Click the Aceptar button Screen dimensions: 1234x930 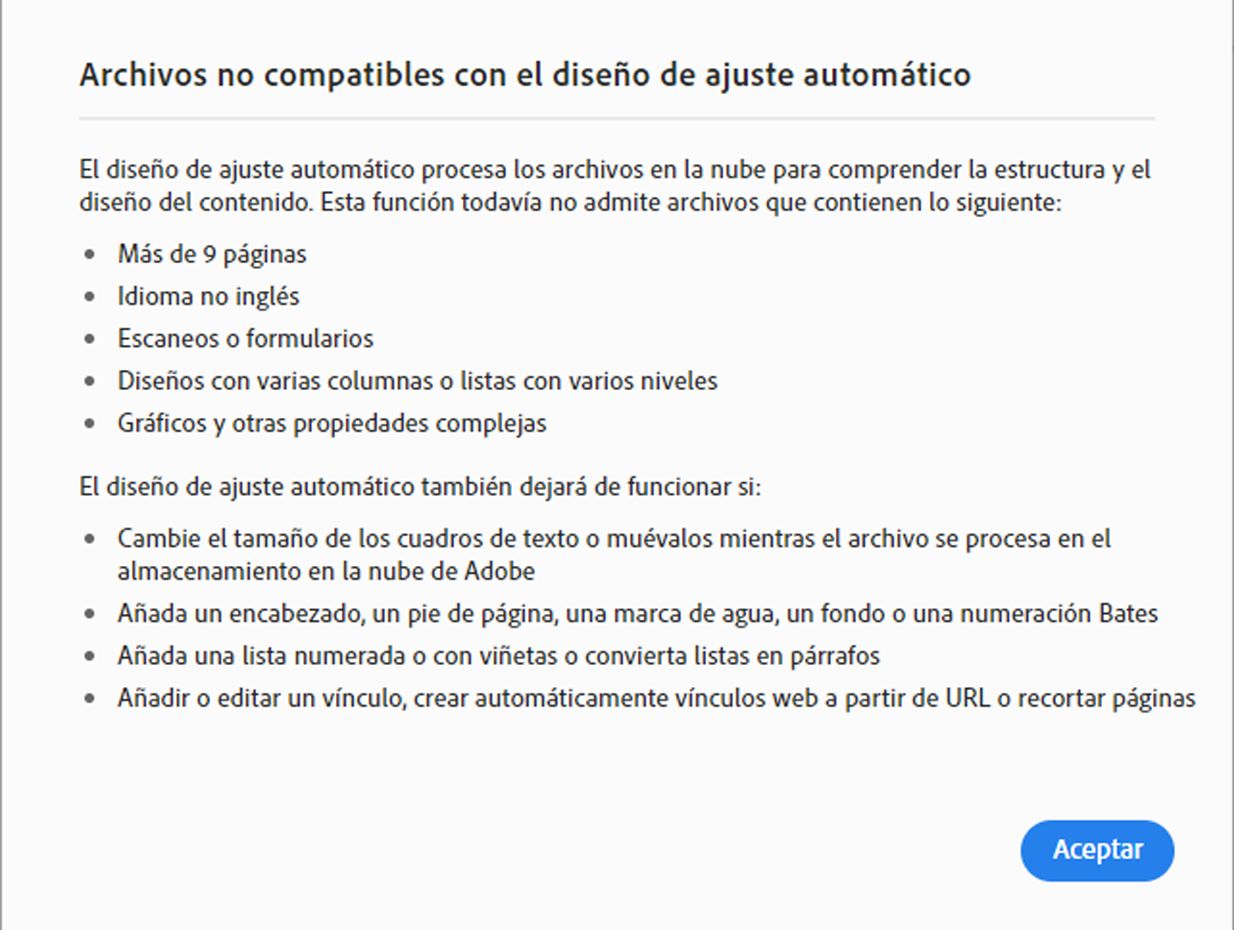click(x=1096, y=850)
